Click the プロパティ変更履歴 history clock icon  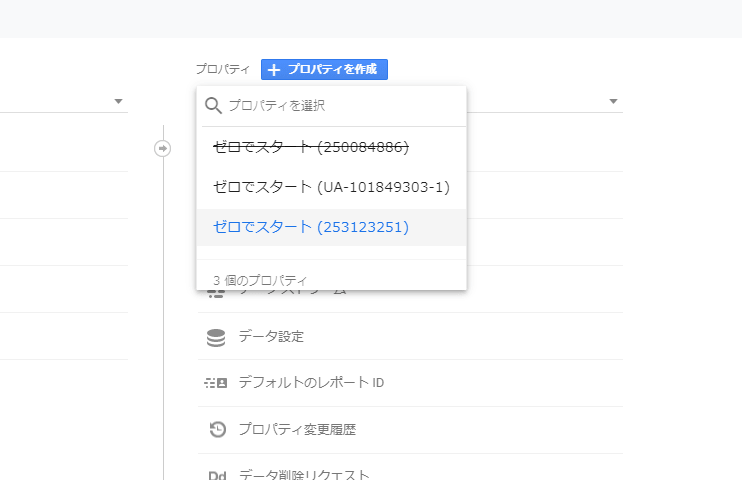[x=216, y=430]
